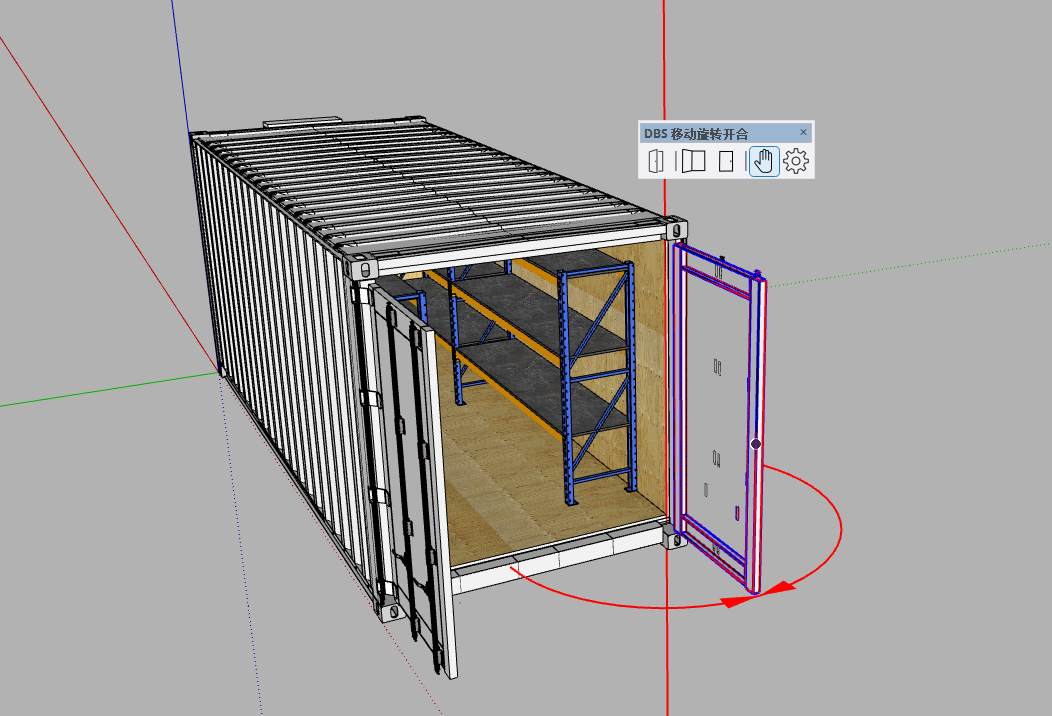
Task: Select the open single door icon
Action: 656,161
